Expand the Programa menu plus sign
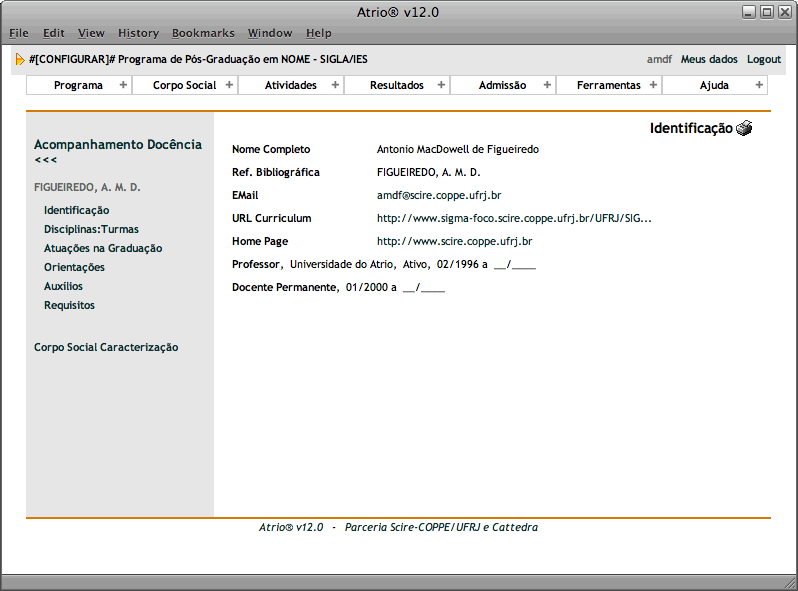The image size is (798, 591). tap(123, 85)
